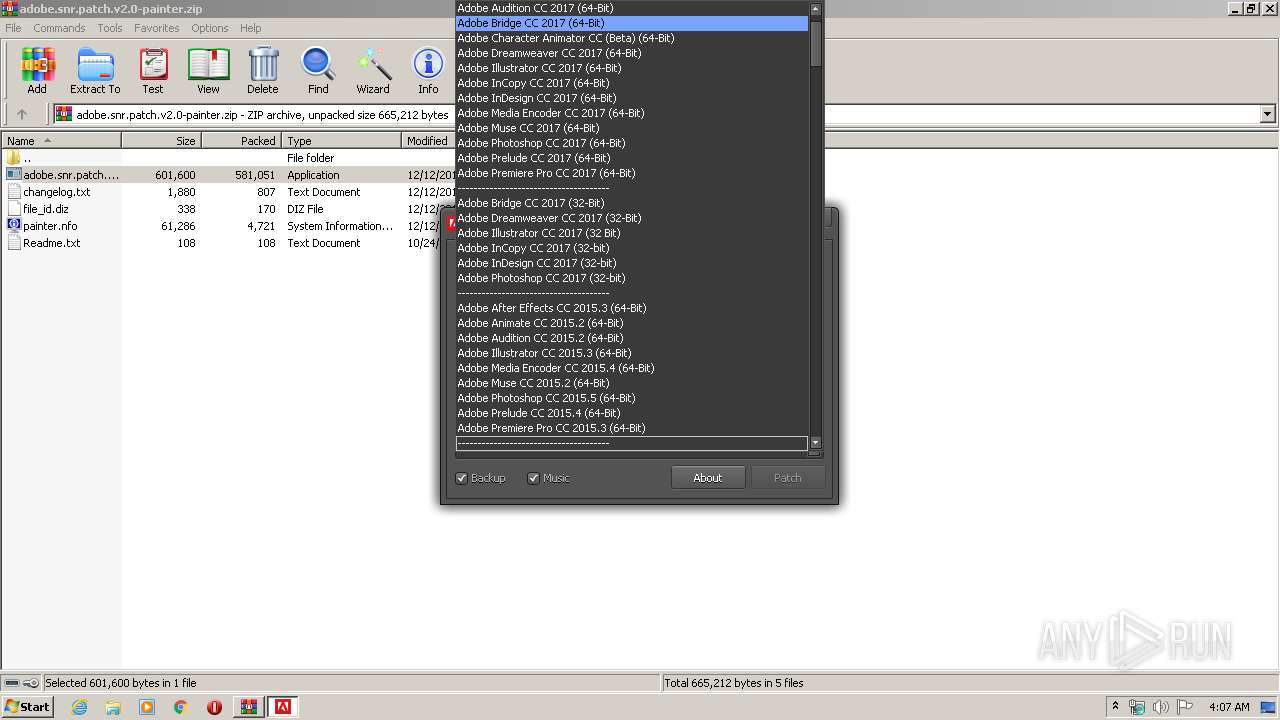
Task: Run the Test archive icon
Action: (153, 71)
